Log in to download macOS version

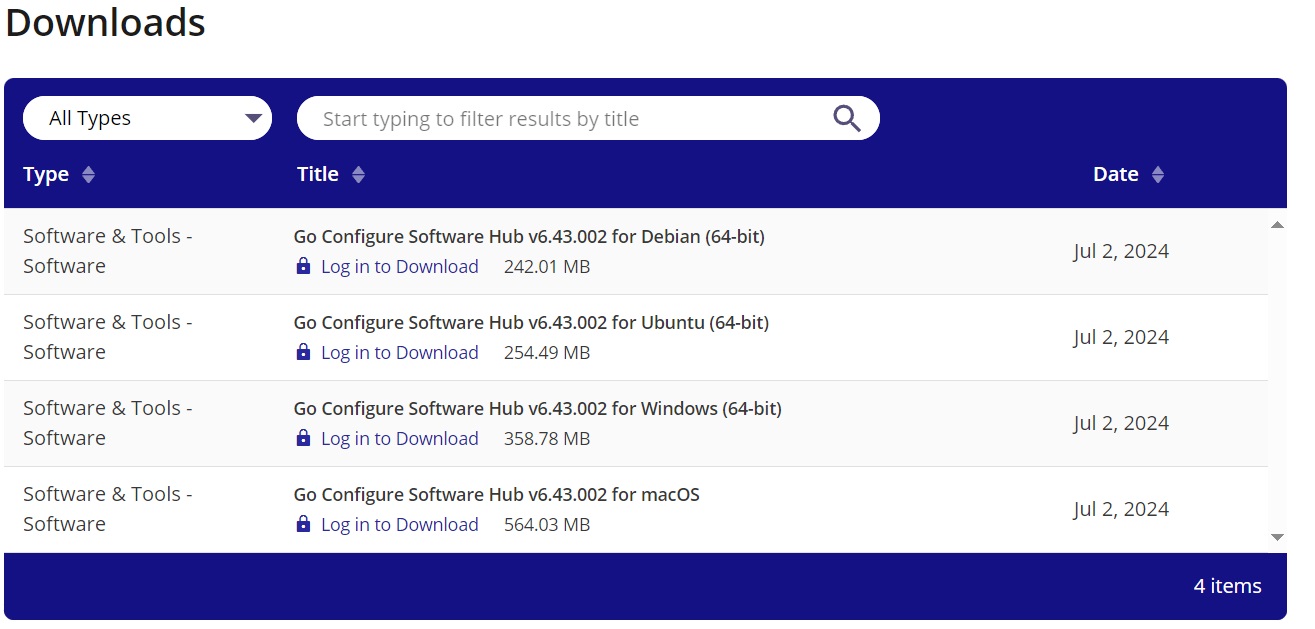[x=399, y=525]
